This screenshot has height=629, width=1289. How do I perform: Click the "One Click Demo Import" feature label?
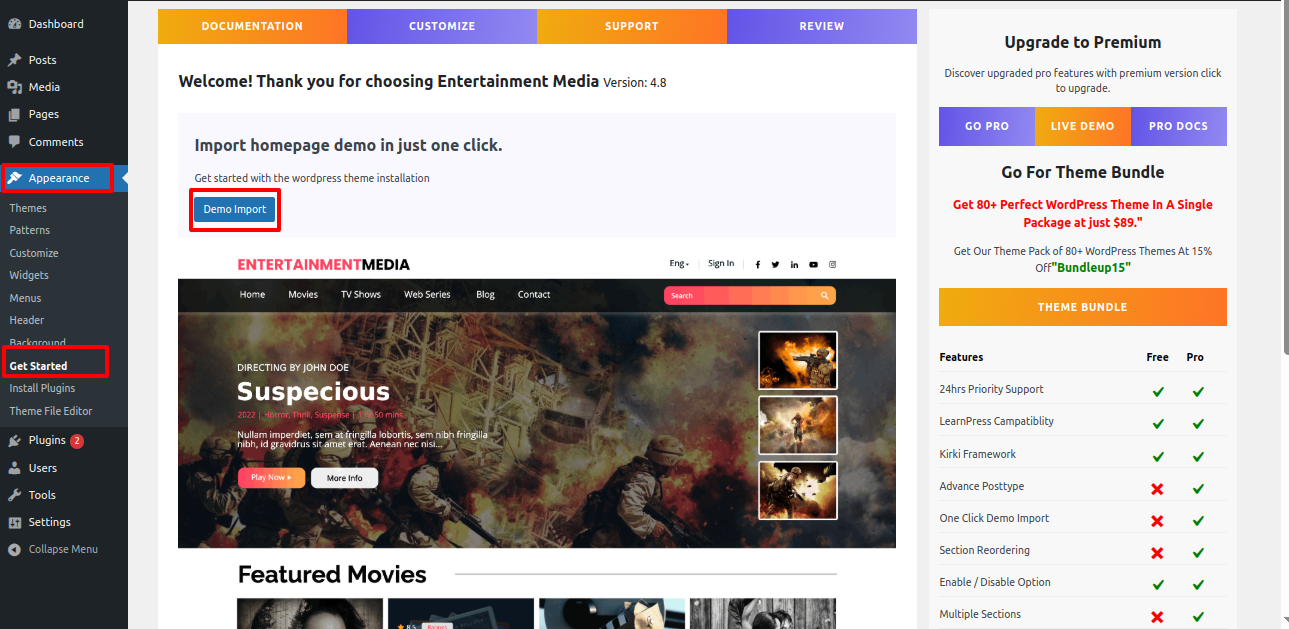click(x=994, y=518)
